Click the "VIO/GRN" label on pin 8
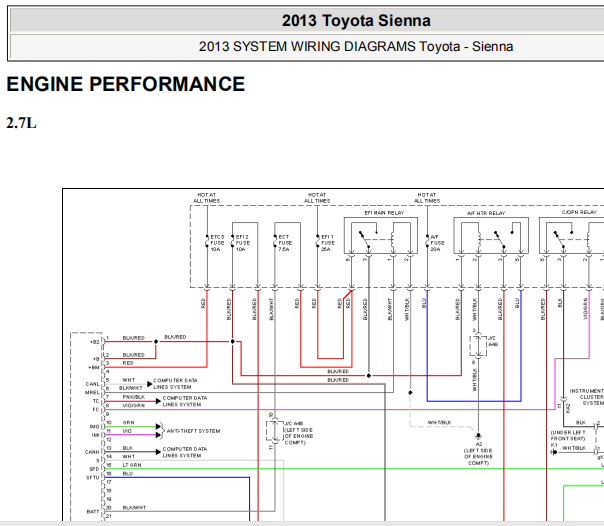 pos(134,405)
